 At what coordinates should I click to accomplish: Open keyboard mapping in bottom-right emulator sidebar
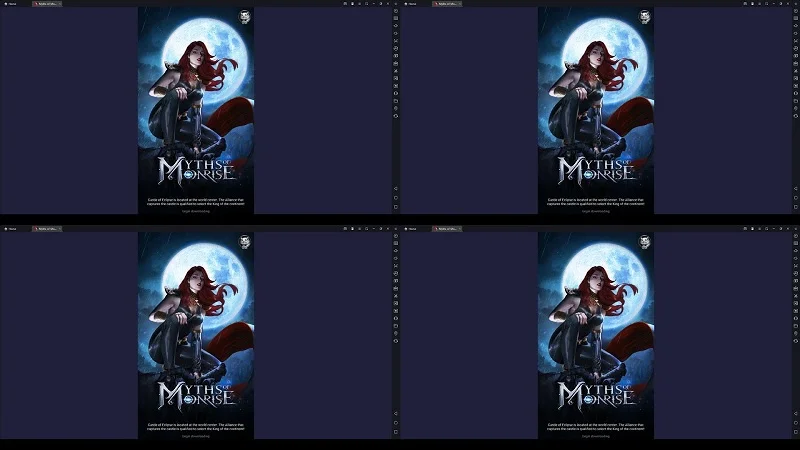coord(796,243)
